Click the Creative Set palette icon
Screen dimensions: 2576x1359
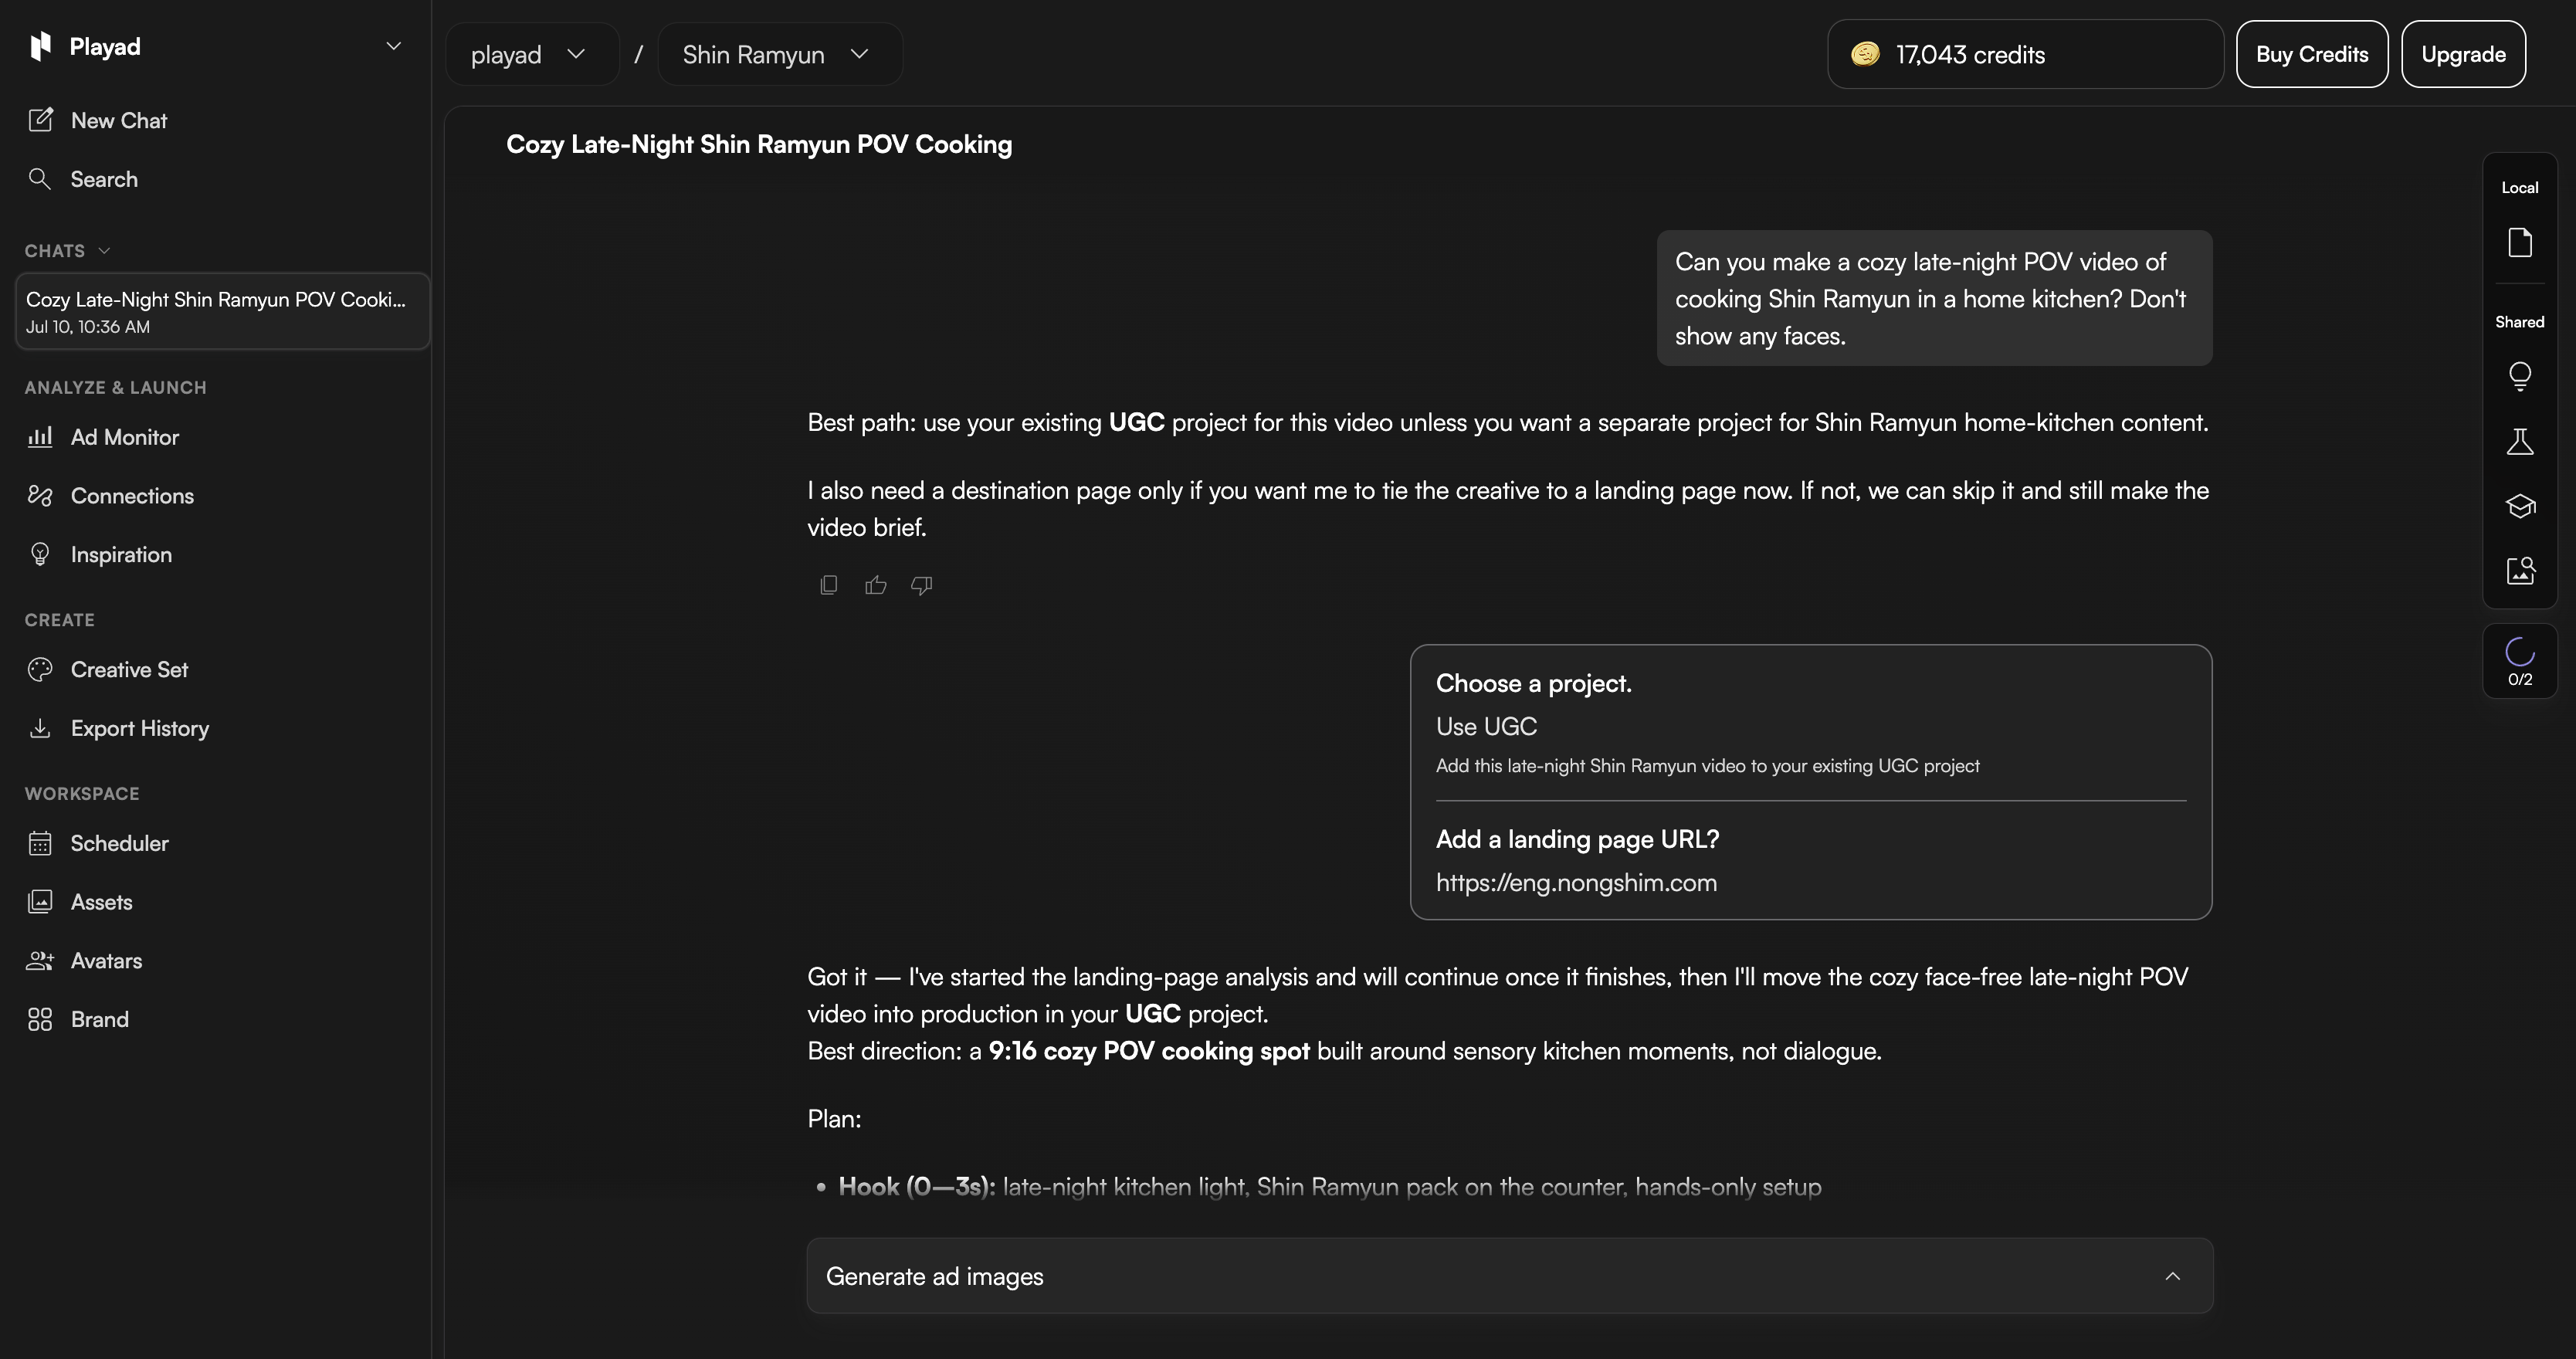(40, 670)
